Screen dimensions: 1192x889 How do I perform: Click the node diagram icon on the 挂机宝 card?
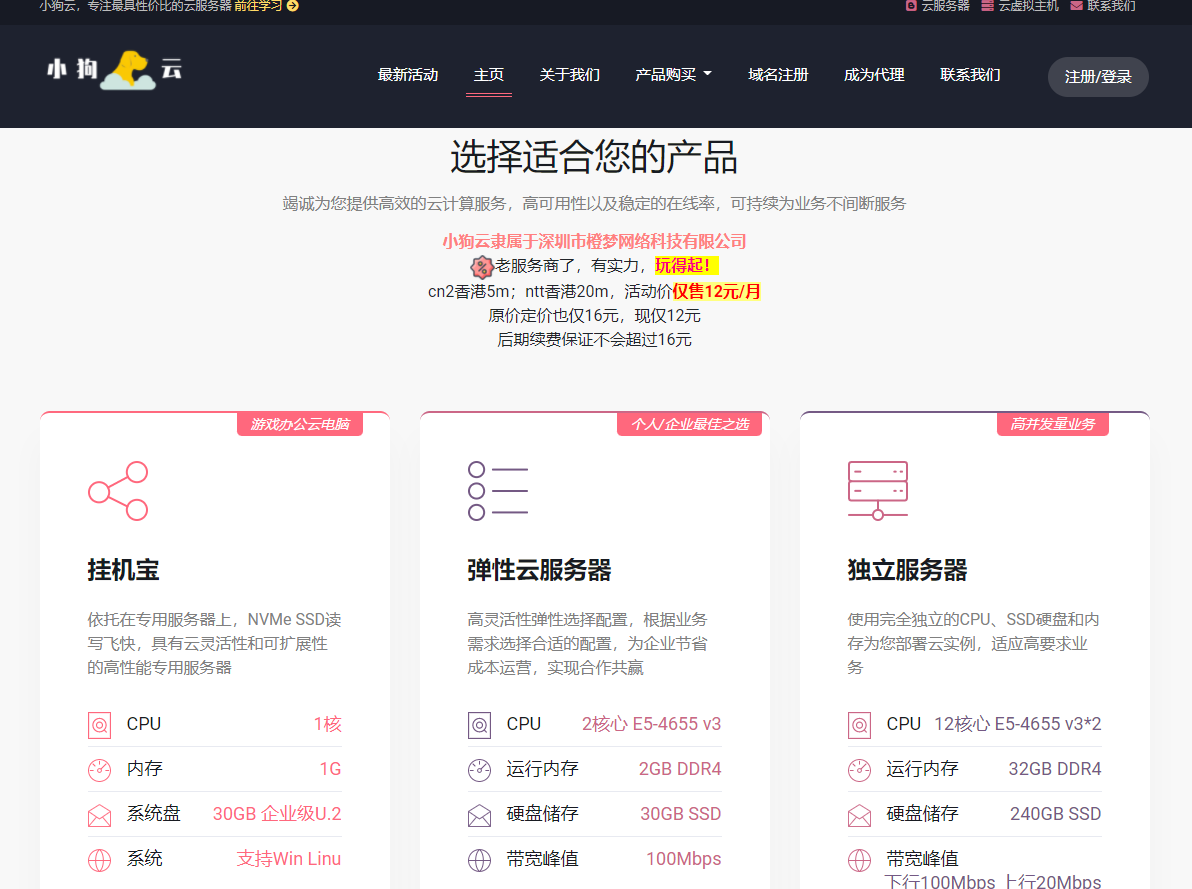pyautogui.click(x=118, y=489)
